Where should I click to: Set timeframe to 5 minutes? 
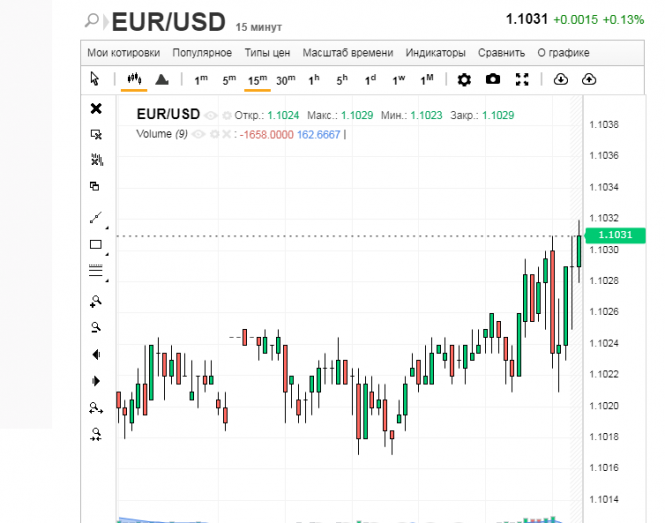[229, 80]
